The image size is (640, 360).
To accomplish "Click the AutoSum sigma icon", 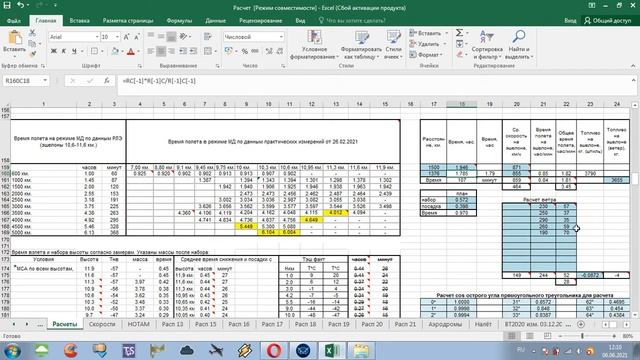I will point(460,33).
